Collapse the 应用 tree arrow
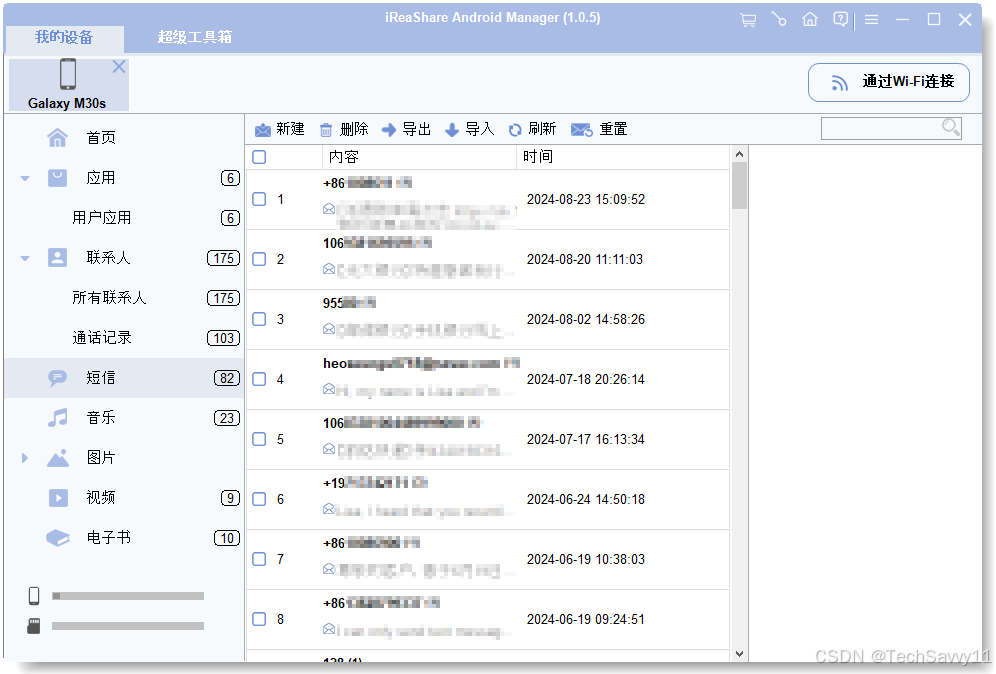Image resolution: width=996 pixels, height=674 pixels. pos(25,179)
